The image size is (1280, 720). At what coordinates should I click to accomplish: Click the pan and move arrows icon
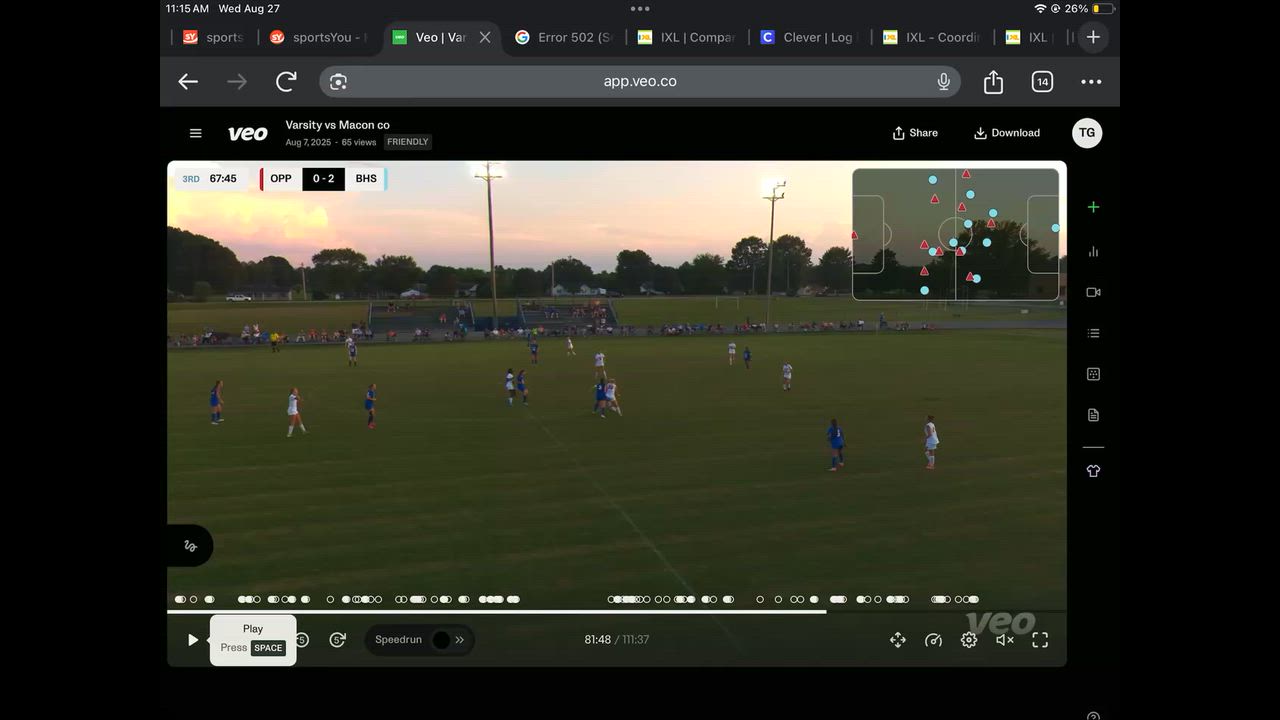point(898,640)
